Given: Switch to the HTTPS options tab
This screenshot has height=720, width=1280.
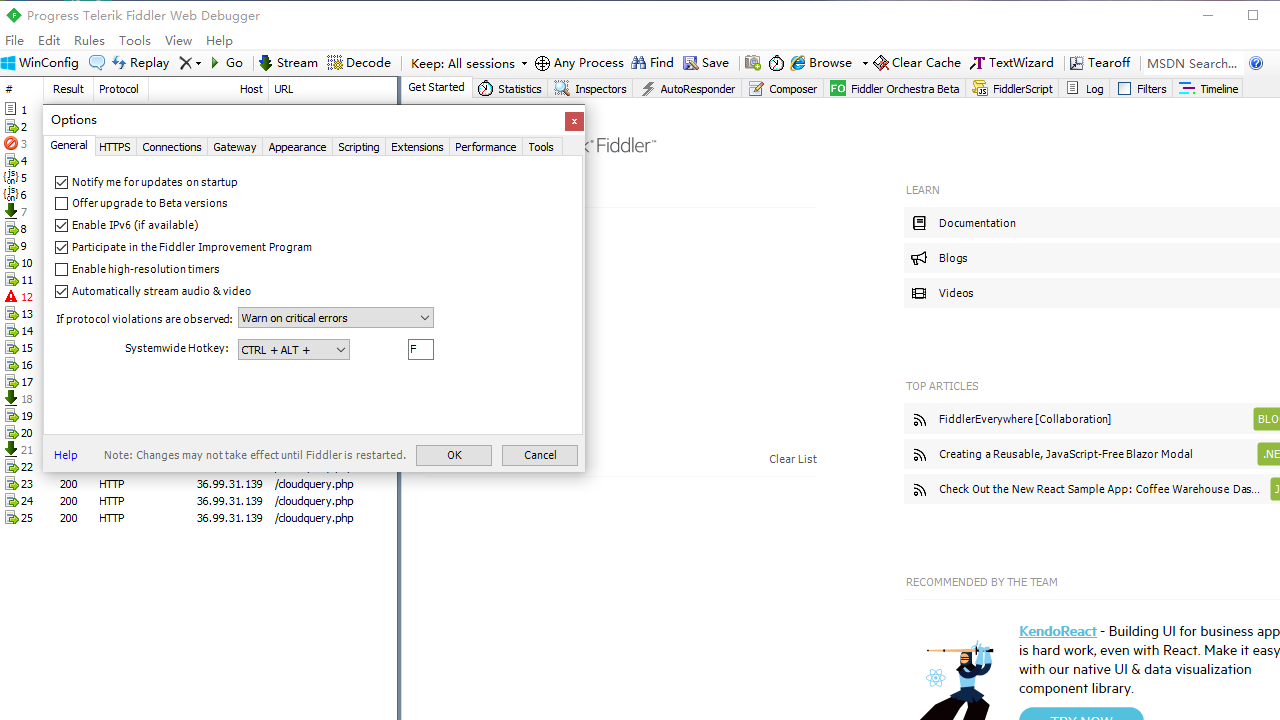Looking at the screenshot, I should pyautogui.click(x=115, y=147).
